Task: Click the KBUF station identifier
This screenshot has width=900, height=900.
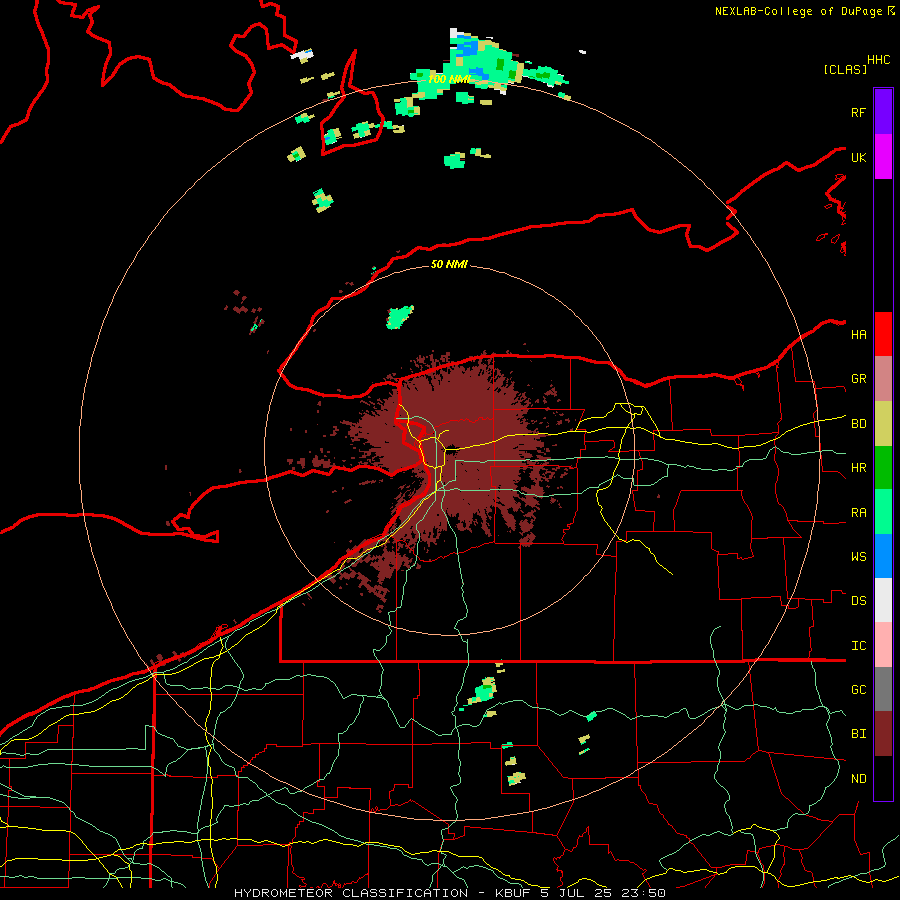Action: click(x=511, y=893)
